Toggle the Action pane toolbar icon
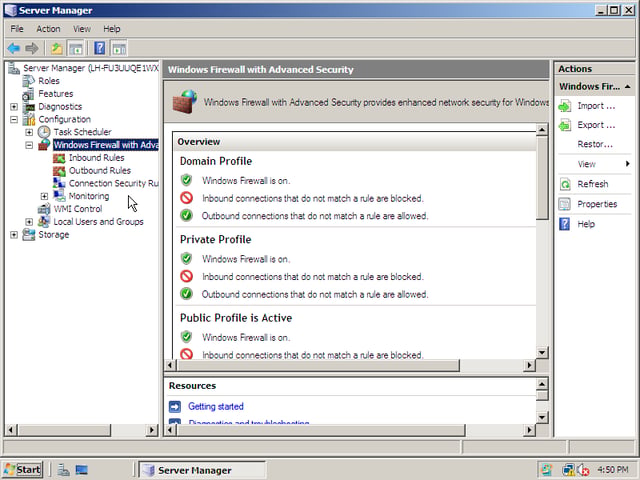Image resolution: width=640 pixels, height=480 pixels. coord(119,49)
